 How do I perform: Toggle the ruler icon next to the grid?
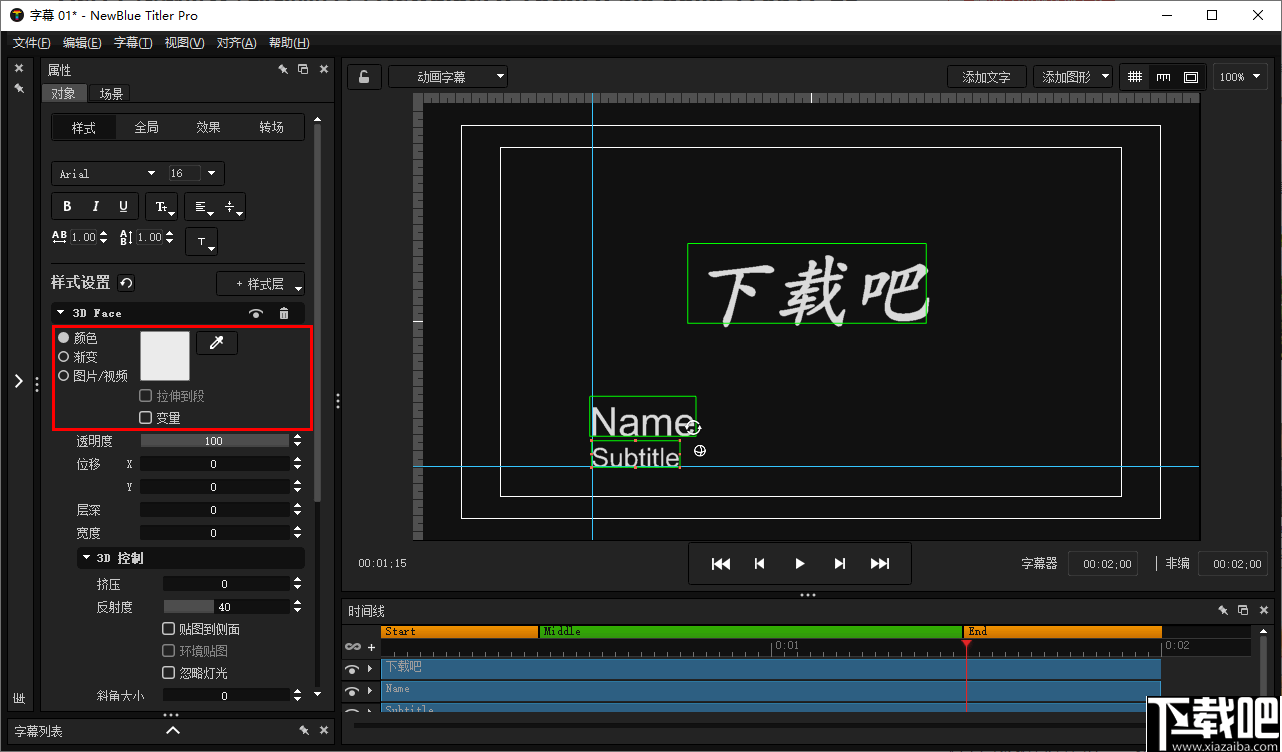click(1163, 76)
